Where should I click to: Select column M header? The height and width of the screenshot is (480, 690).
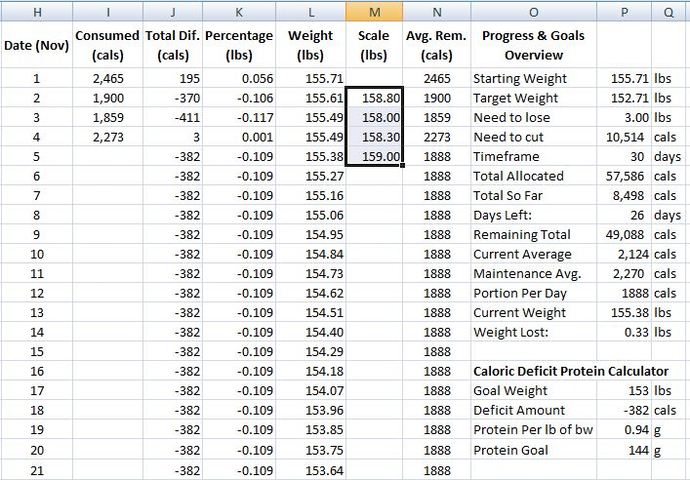(x=374, y=12)
